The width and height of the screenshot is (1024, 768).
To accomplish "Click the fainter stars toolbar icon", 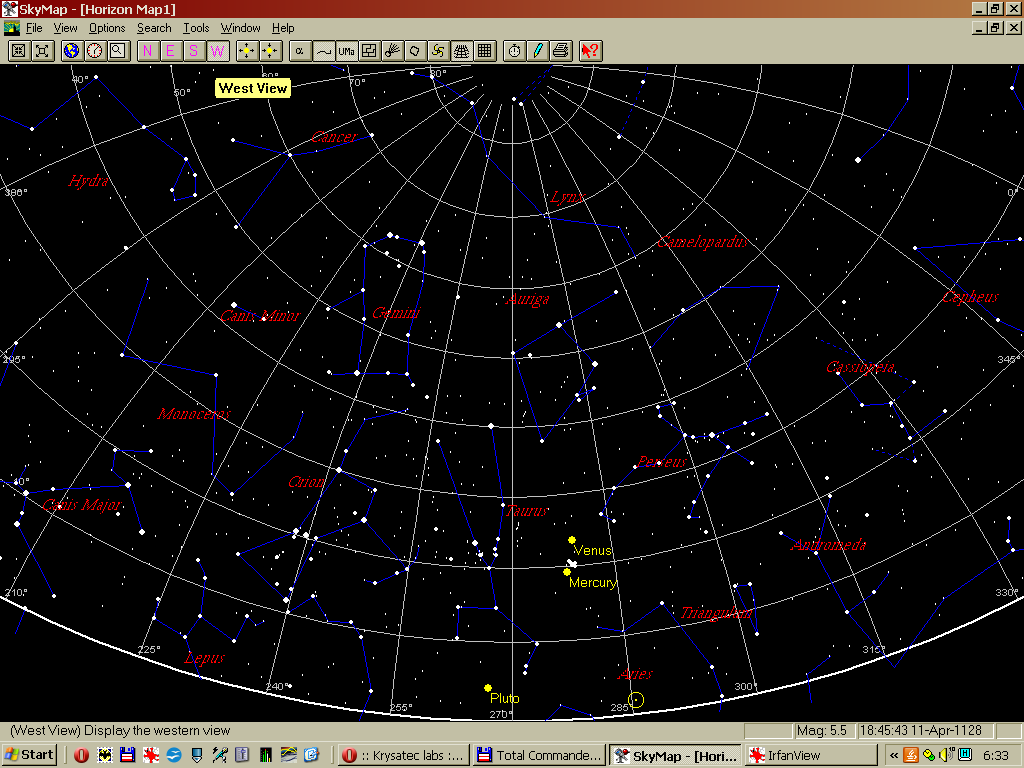I will click(270, 51).
